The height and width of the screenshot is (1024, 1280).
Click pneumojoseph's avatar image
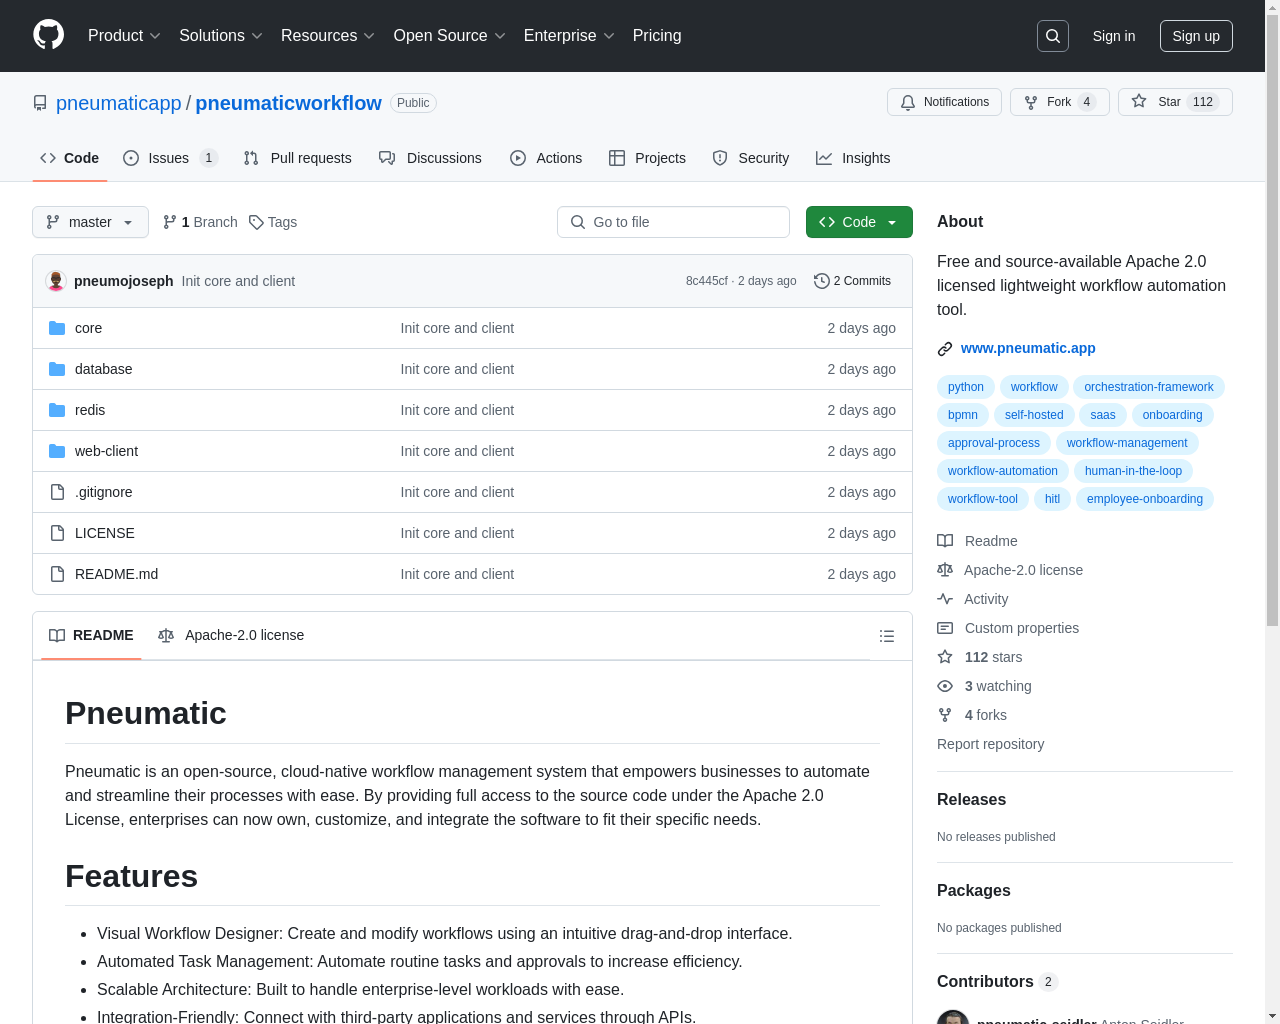point(56,281)
